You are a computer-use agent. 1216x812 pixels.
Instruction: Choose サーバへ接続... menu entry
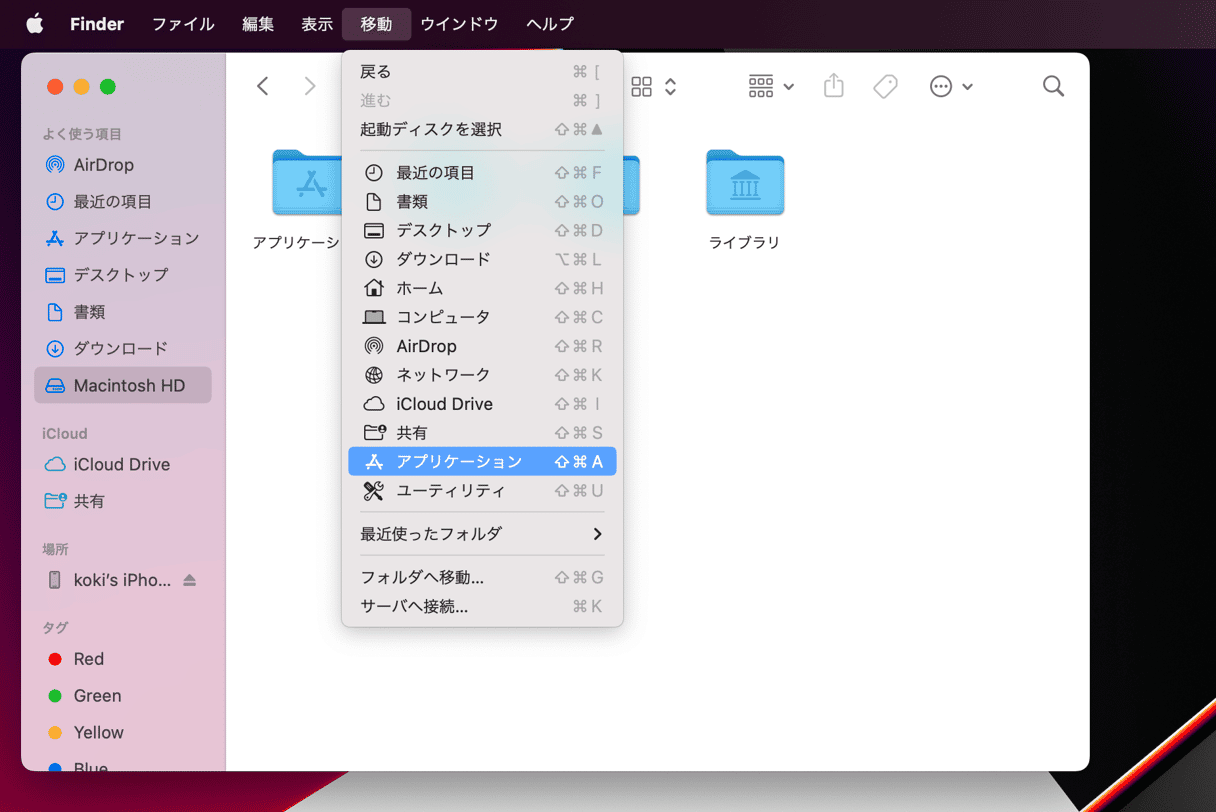click(482, 606)
